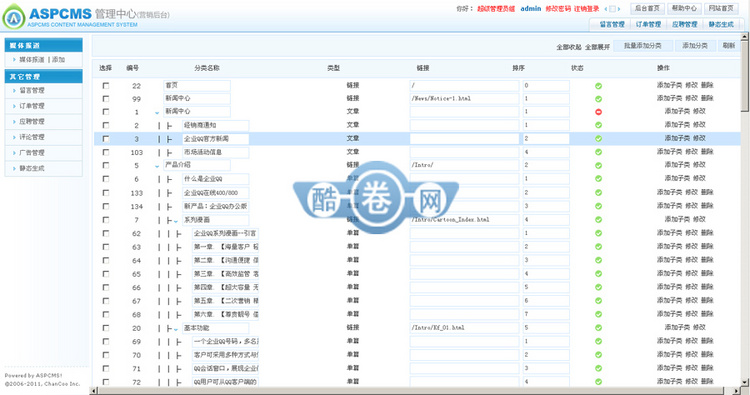This screenshot has width=750, height=395.
Task: Check the box on highlighted row 3
Action: click(106, 139)
